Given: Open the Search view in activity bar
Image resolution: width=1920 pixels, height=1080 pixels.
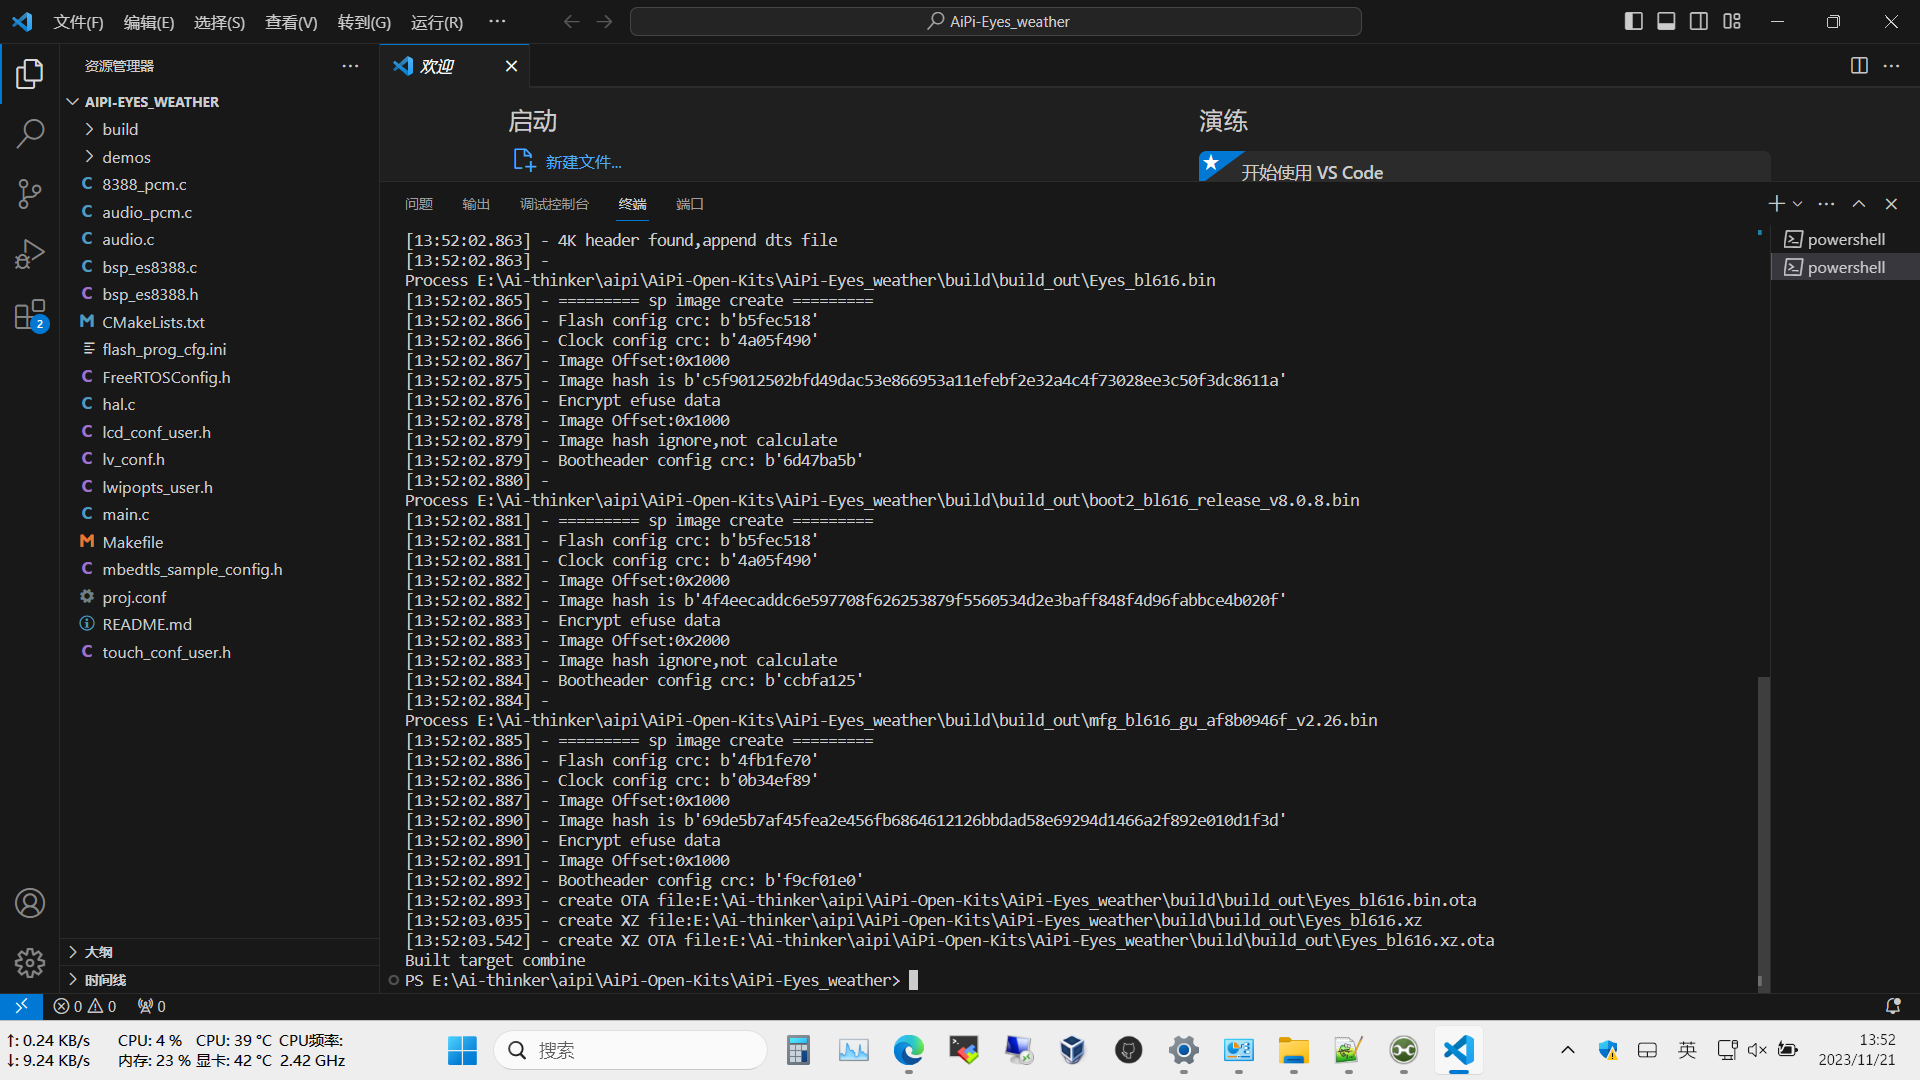Looking at the screenshot, I should click(30, 133).
